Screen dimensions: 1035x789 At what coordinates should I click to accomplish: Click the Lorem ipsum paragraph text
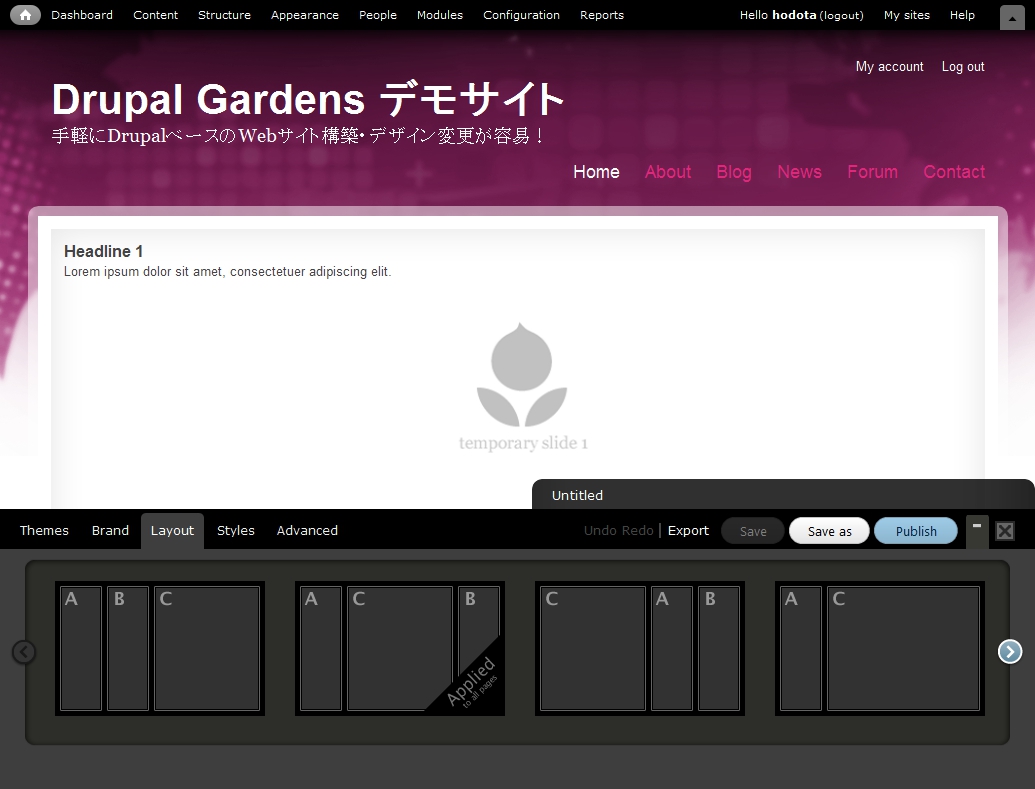[x=228, y=271]
